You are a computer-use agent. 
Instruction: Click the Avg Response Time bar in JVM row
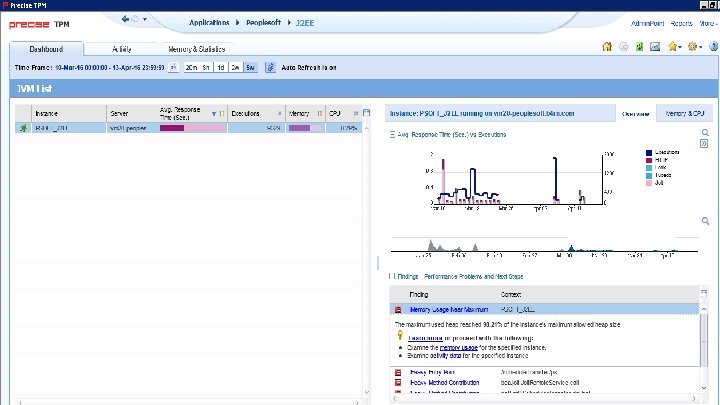pos(192,128)
